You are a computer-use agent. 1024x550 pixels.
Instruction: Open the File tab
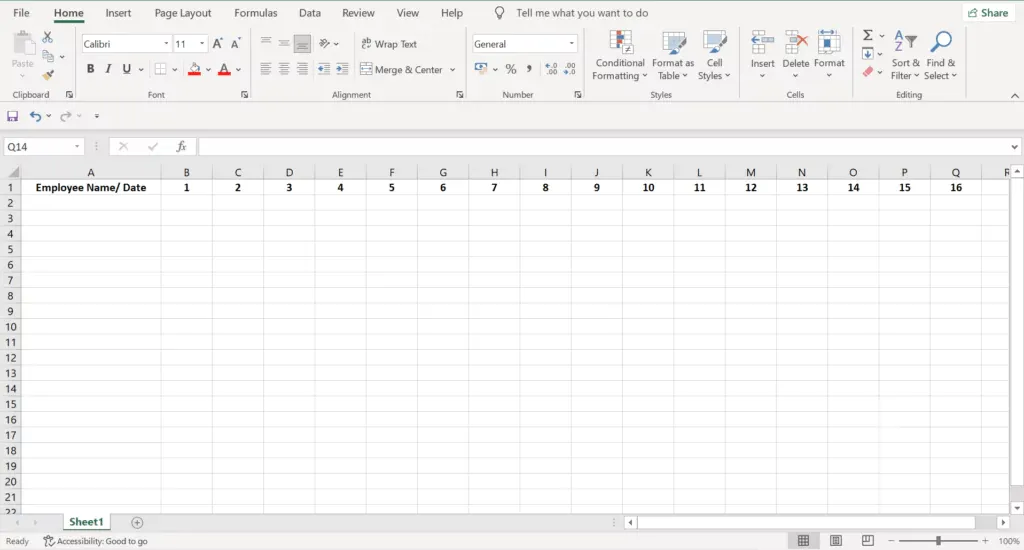click(21, 13)
